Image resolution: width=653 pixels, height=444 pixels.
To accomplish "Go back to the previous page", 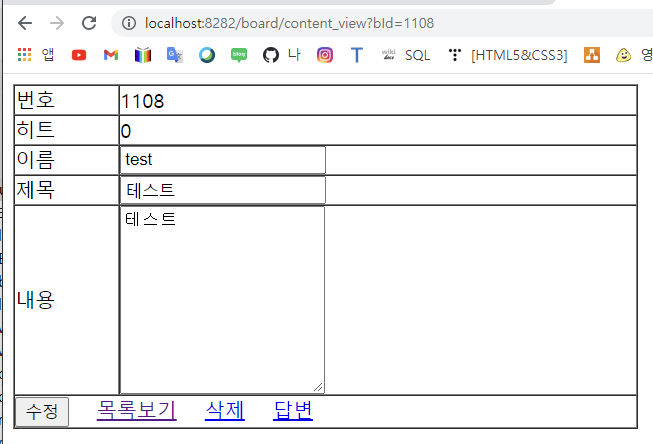I will click(x=25, y=23).
